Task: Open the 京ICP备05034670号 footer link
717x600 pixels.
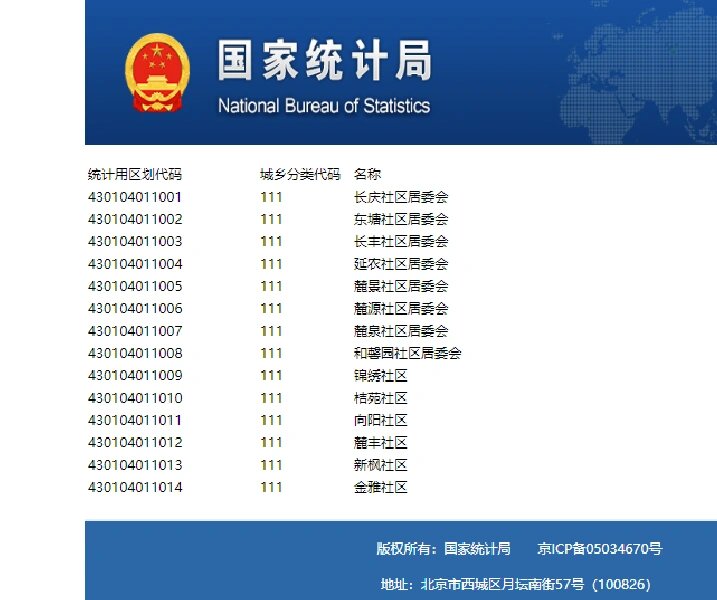Action: [x=599, y=548]
